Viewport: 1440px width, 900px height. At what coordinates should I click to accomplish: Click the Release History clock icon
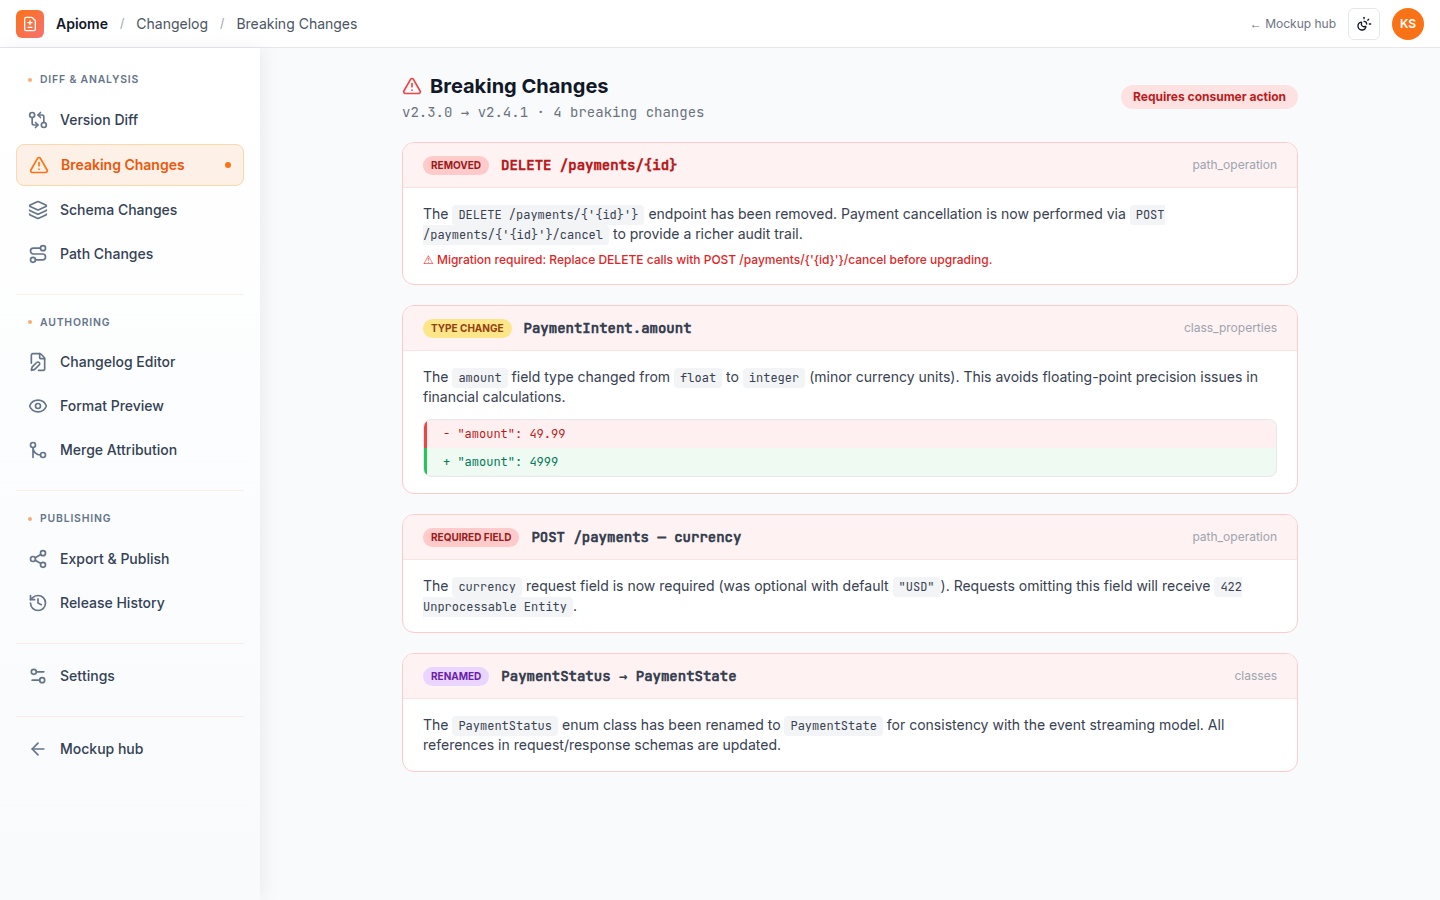coord(38,603)
